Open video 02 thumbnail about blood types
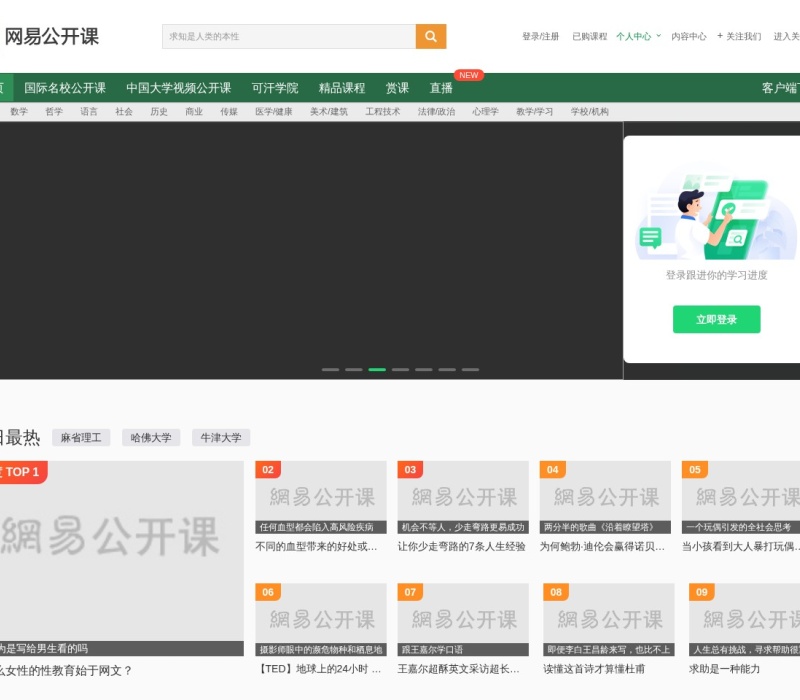Screen dimensions: 800x700 (x=321, y=497)
